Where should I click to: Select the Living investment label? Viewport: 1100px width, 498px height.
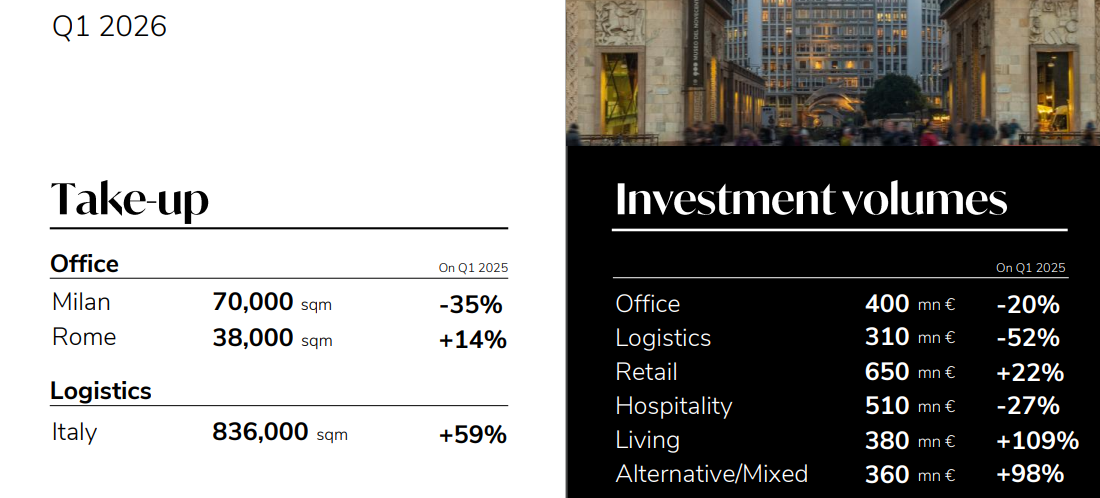pos(647,440)
